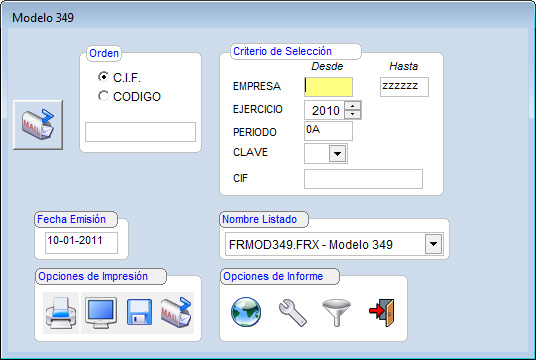536x360 pixels.
Task: Click the Hasta column label
Action: (x=404, y=66)
